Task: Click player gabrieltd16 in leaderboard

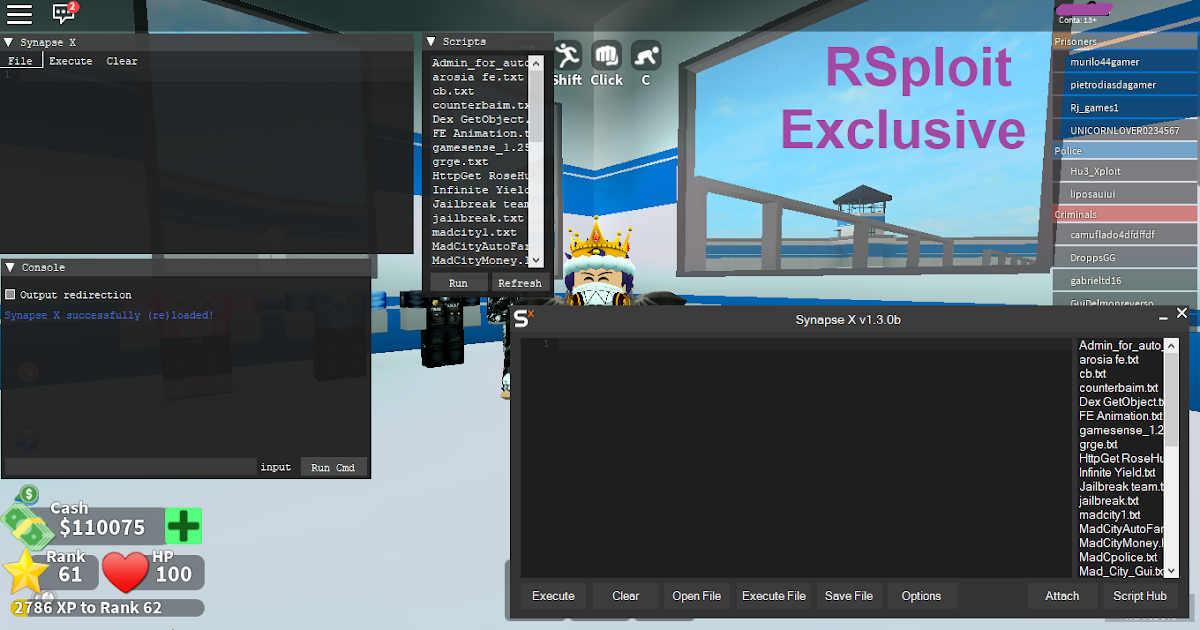Action: click(x=1125, y=280)
